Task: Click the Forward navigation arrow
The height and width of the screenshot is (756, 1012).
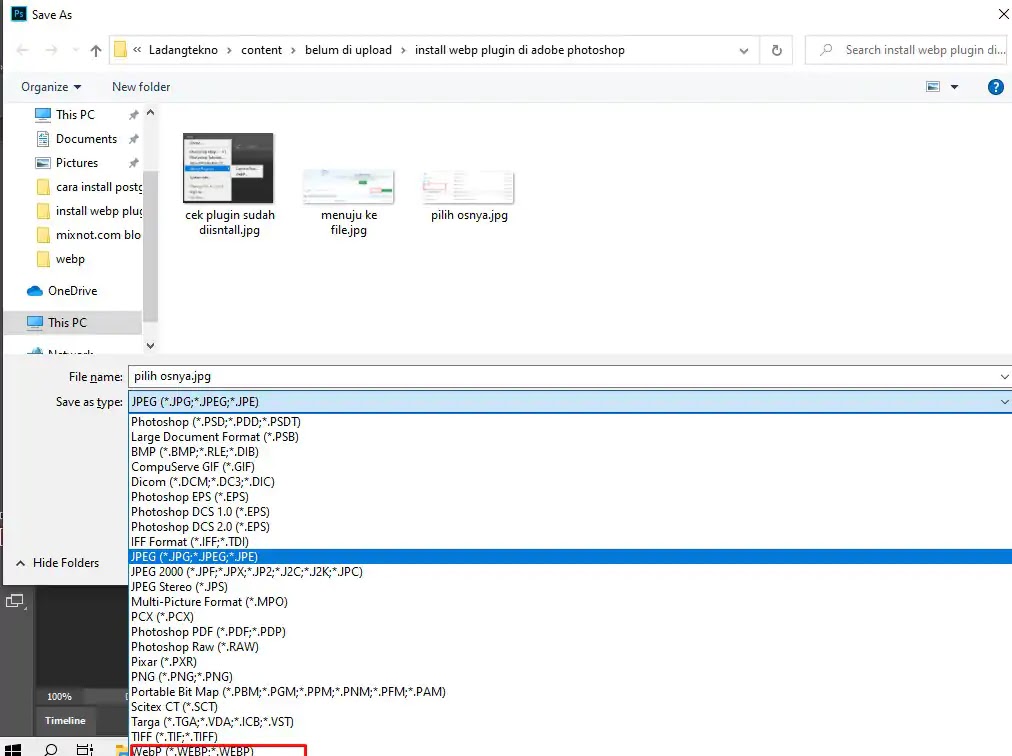Action: pyautogui.click(x=51, y=50)
